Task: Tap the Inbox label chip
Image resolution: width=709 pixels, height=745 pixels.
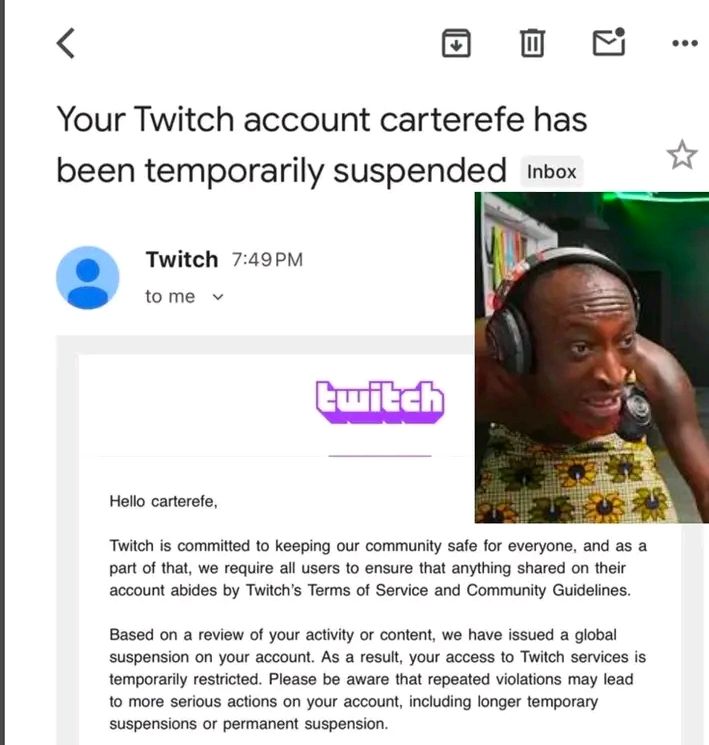Action: [551, 172]
